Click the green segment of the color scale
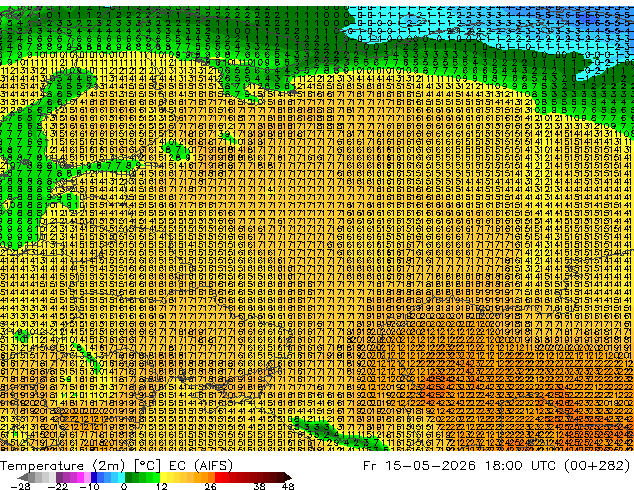 pos(142,477)
